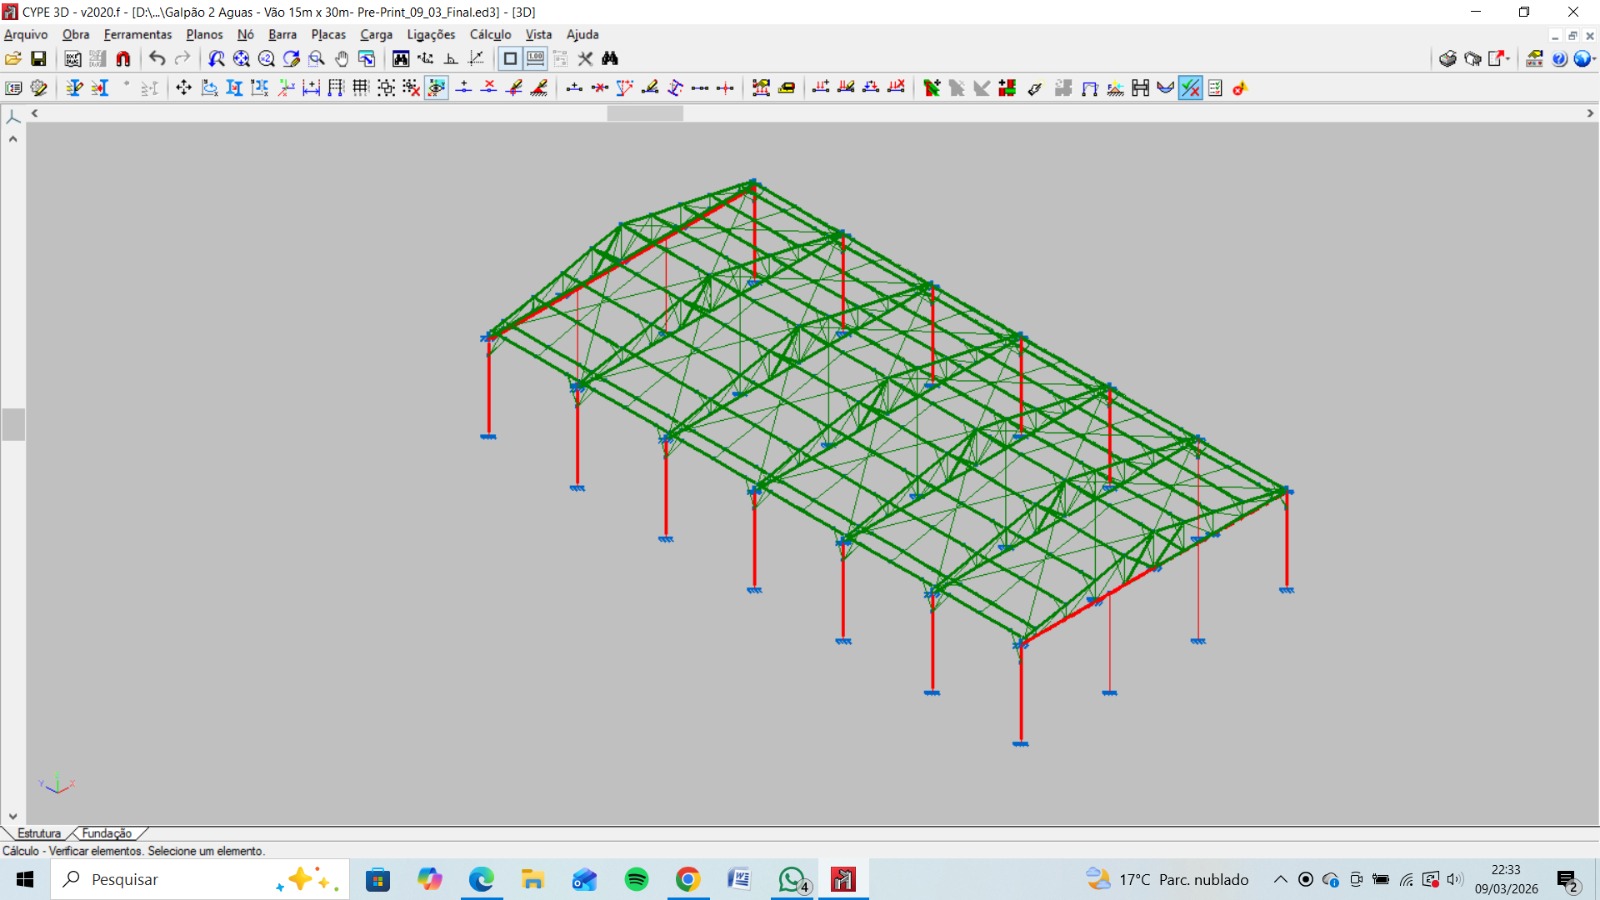Click the horizontal scrollbar thumb above viewport
Viewport: 1600px width, 900px height.
pyautogui.click(x=645, y=114)
